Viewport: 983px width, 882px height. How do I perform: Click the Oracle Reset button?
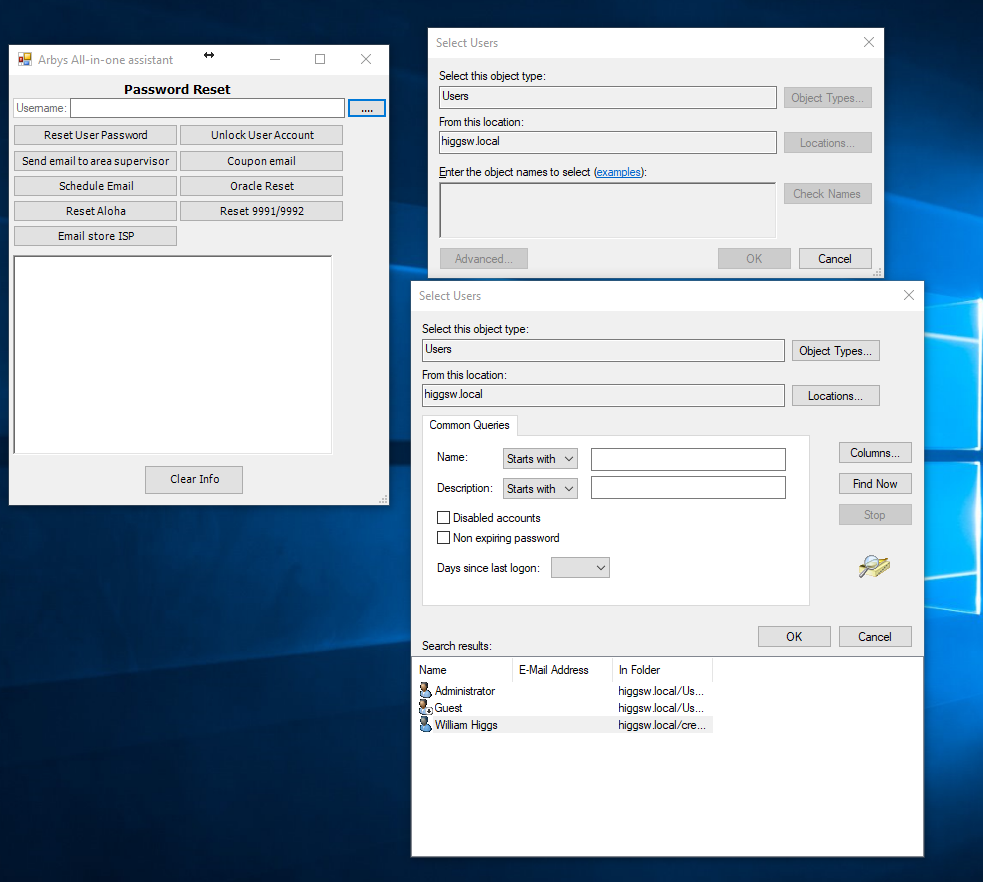pyautogui.click(x=261, y=186)
